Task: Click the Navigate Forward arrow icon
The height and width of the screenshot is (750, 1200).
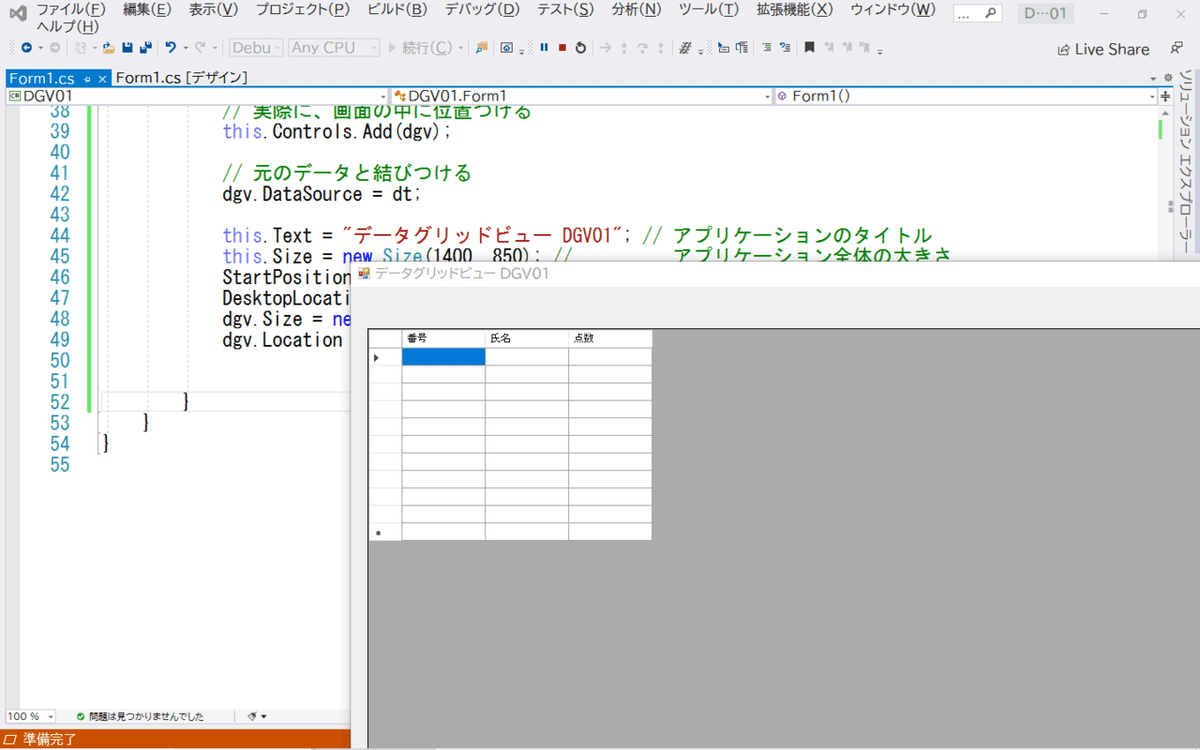Action: pyautogui.click(x=54, y=48)
